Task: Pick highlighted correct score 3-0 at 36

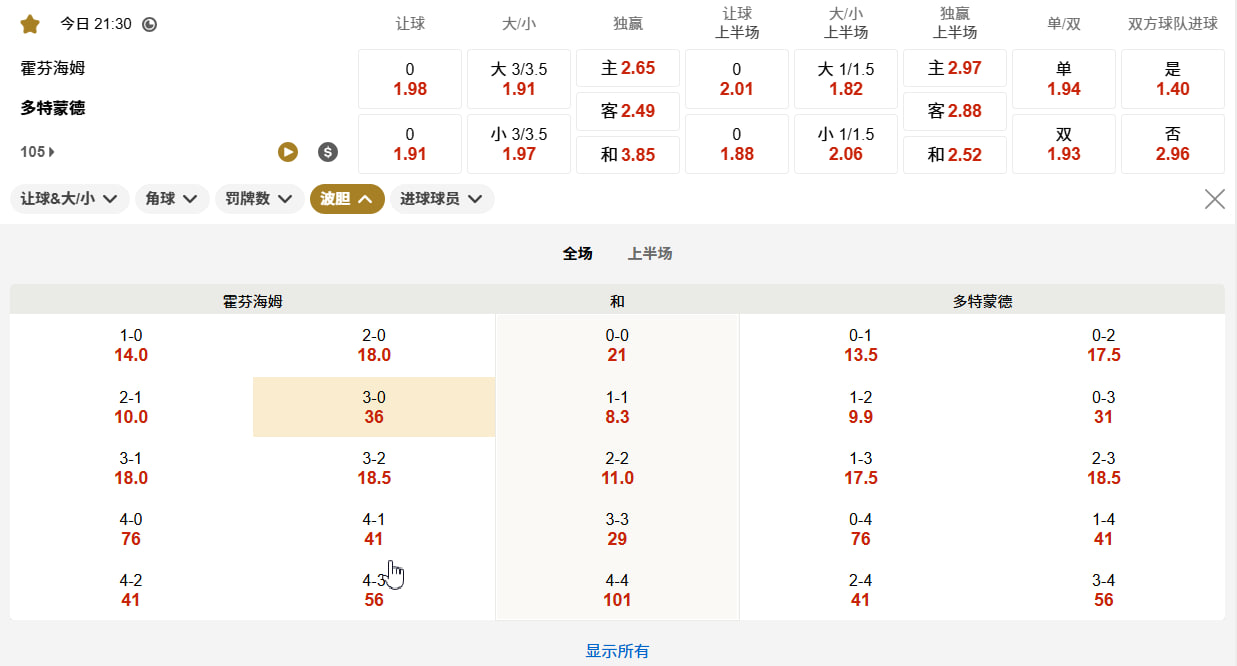Action: pyautogui.click(x=374, y=407)
